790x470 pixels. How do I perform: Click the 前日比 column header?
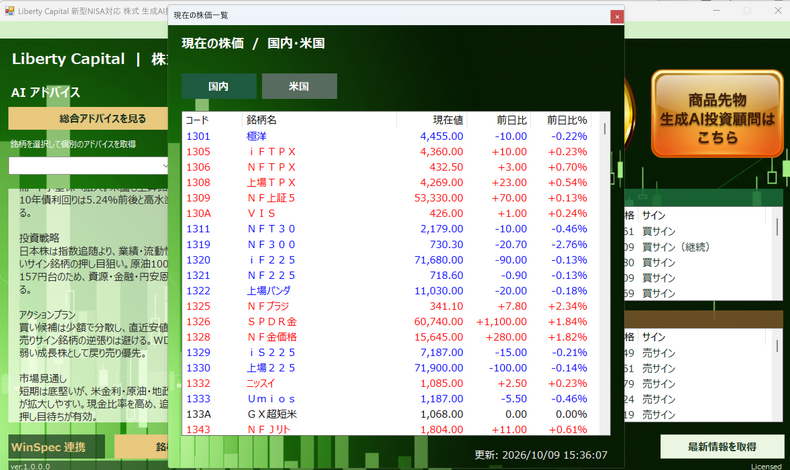click(x=499, y=120)
